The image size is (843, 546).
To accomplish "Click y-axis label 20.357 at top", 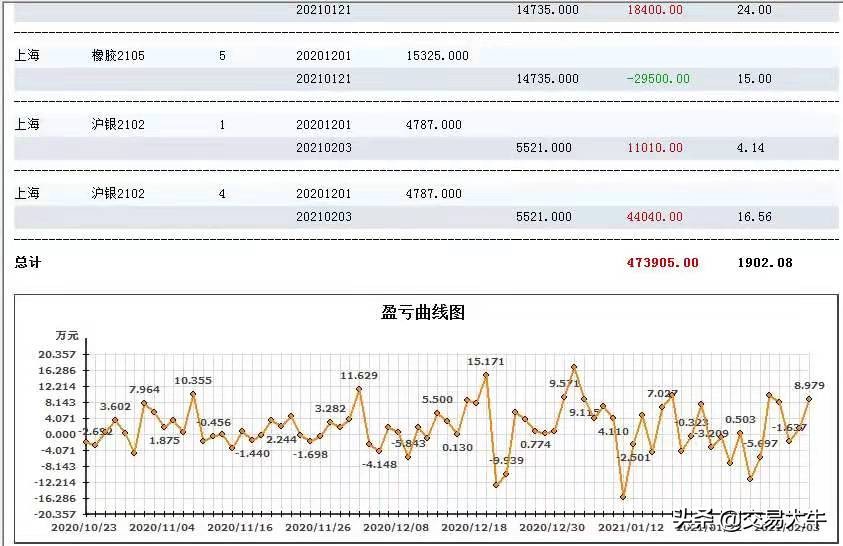I will tap(57, 355).
